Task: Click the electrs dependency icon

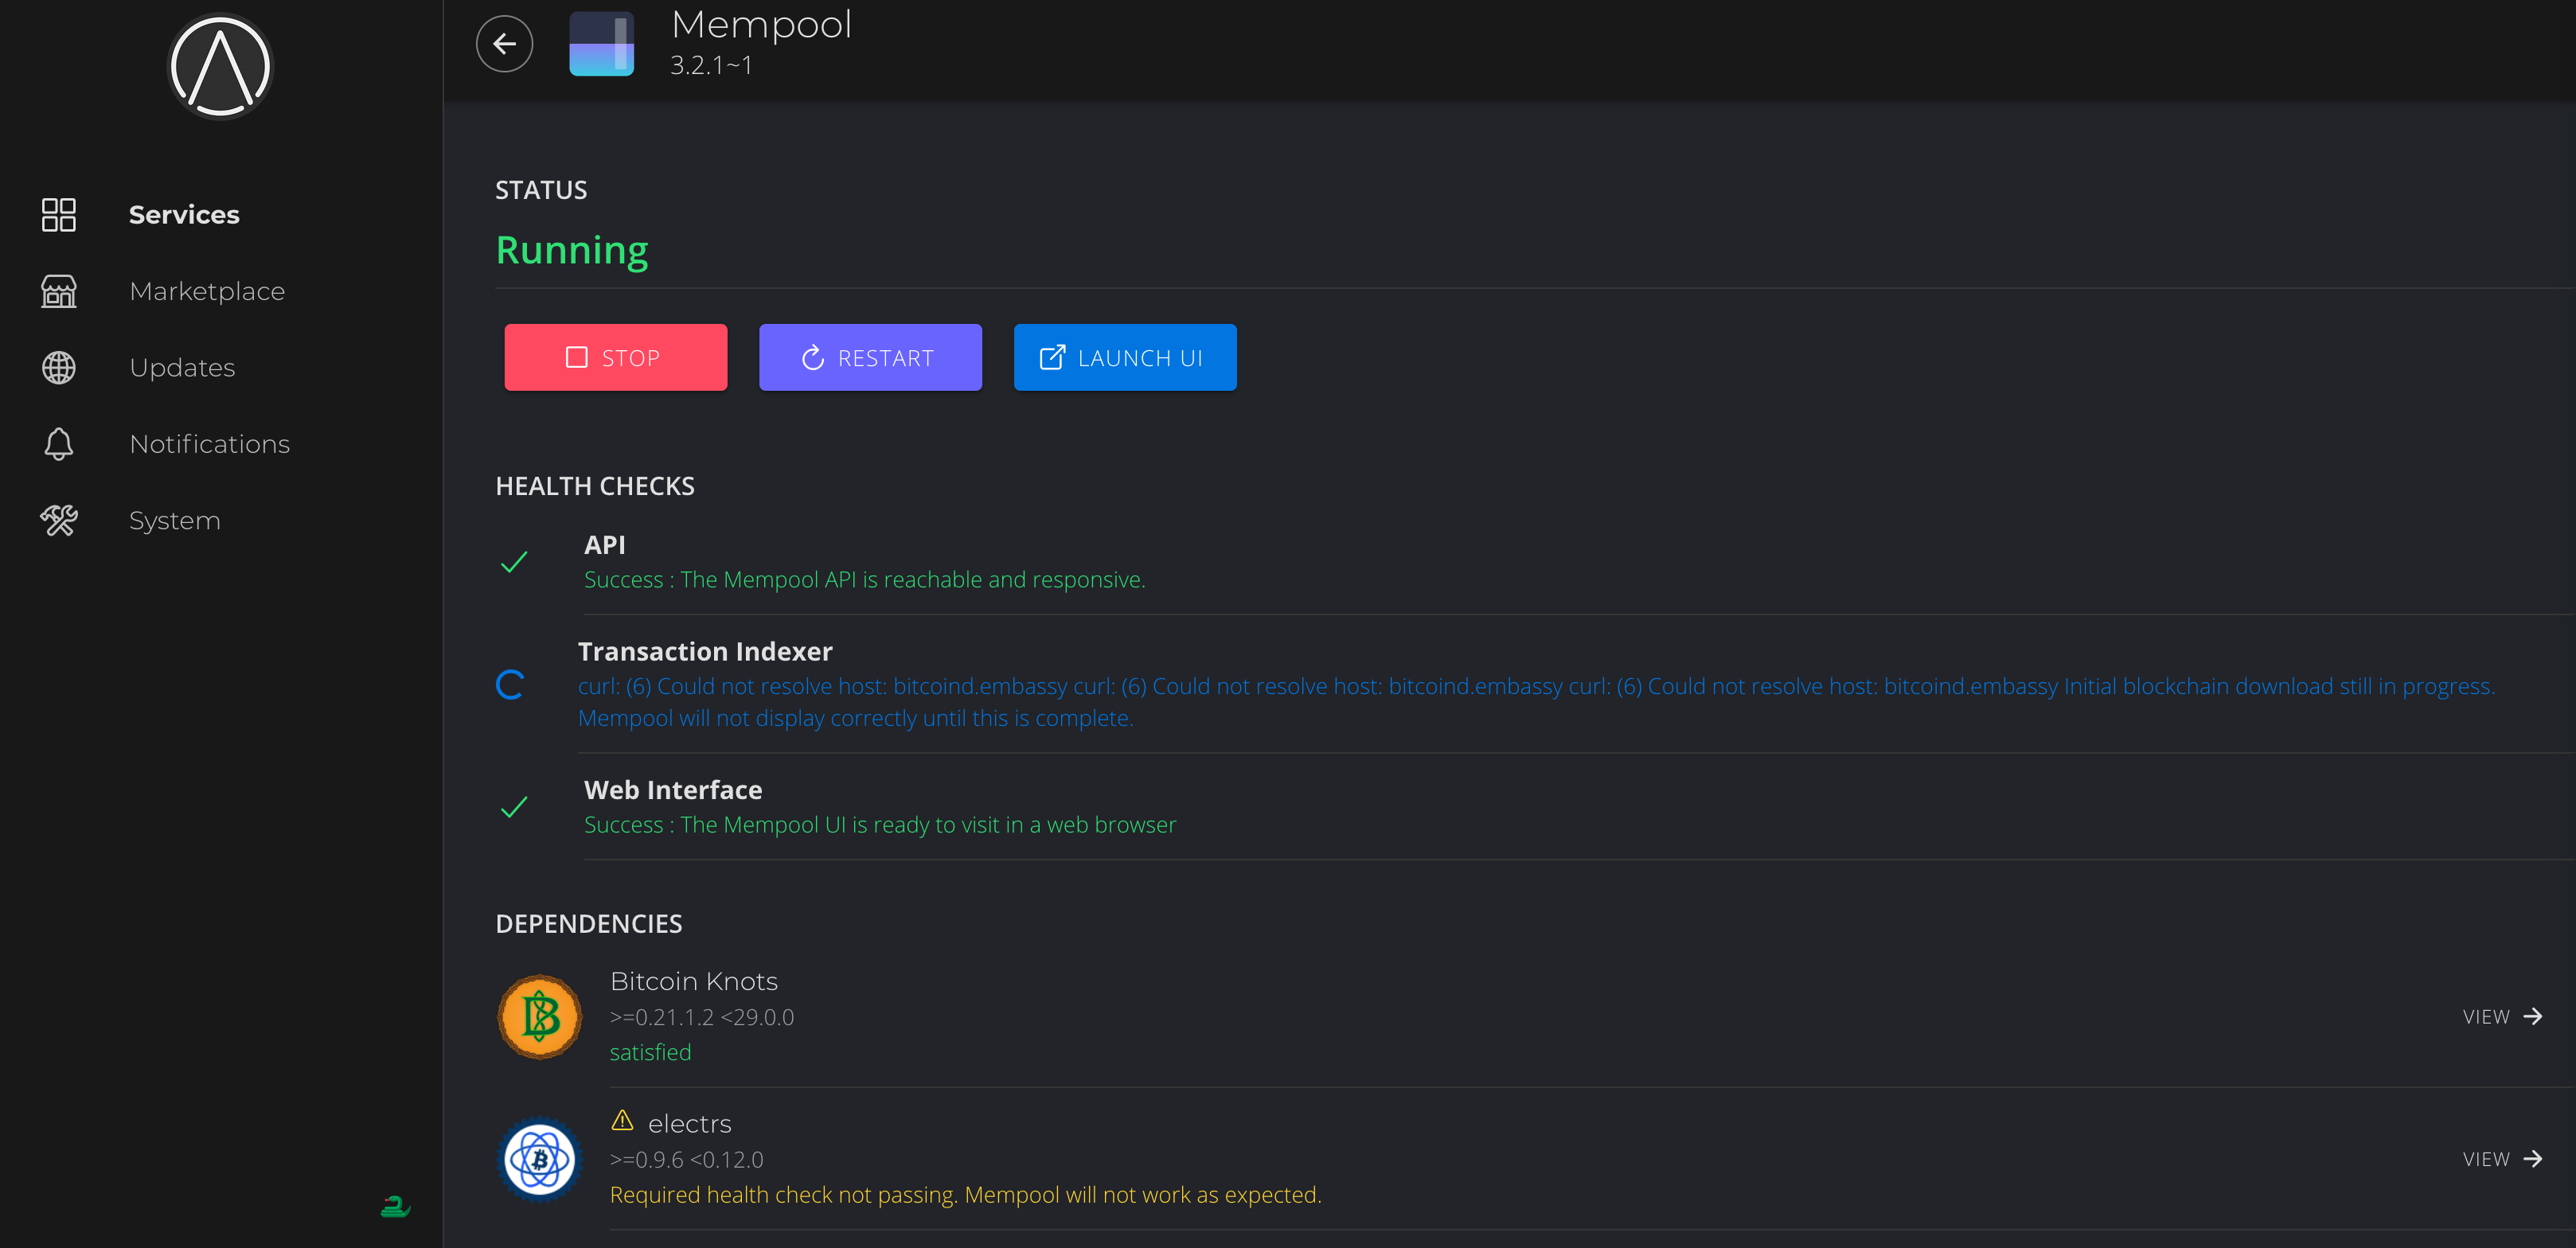Action: 540,1159
